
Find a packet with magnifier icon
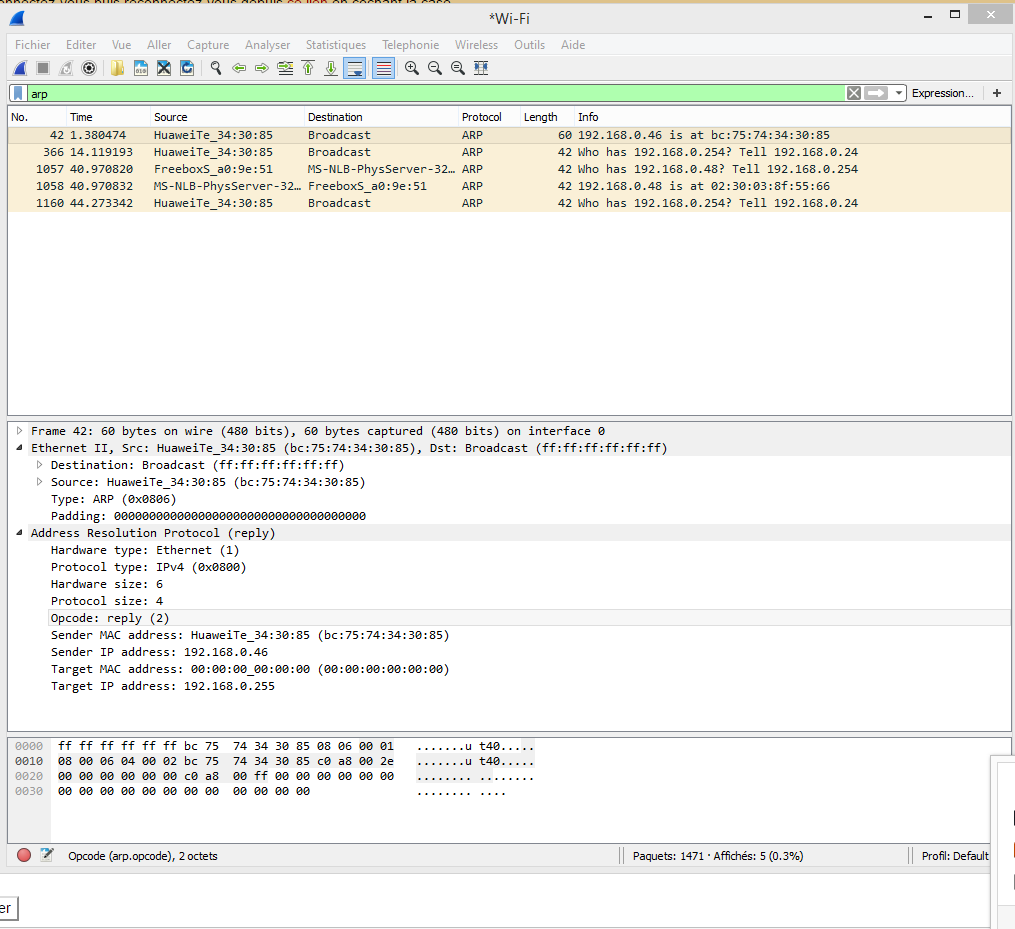point(216,68)
